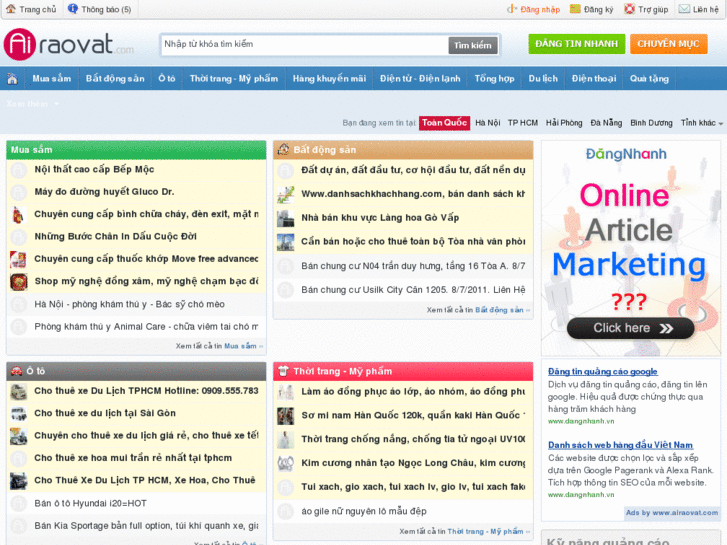Click the orange CHUYÊN MỤC button
The width and height of the screenshot is (727, 545).
click(x=668, y=44)
